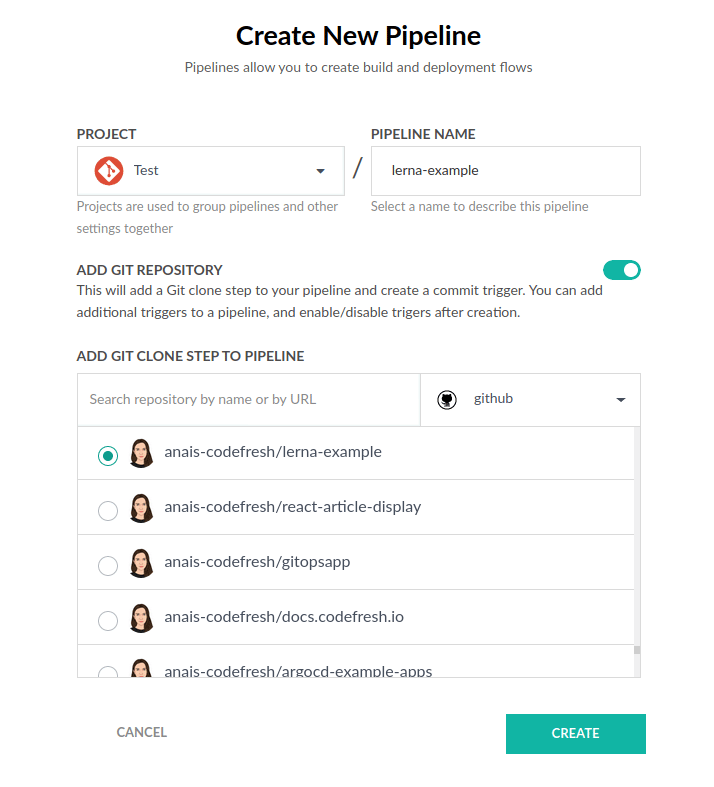Click the project dropdown arrow

click(x=320, y=171)
